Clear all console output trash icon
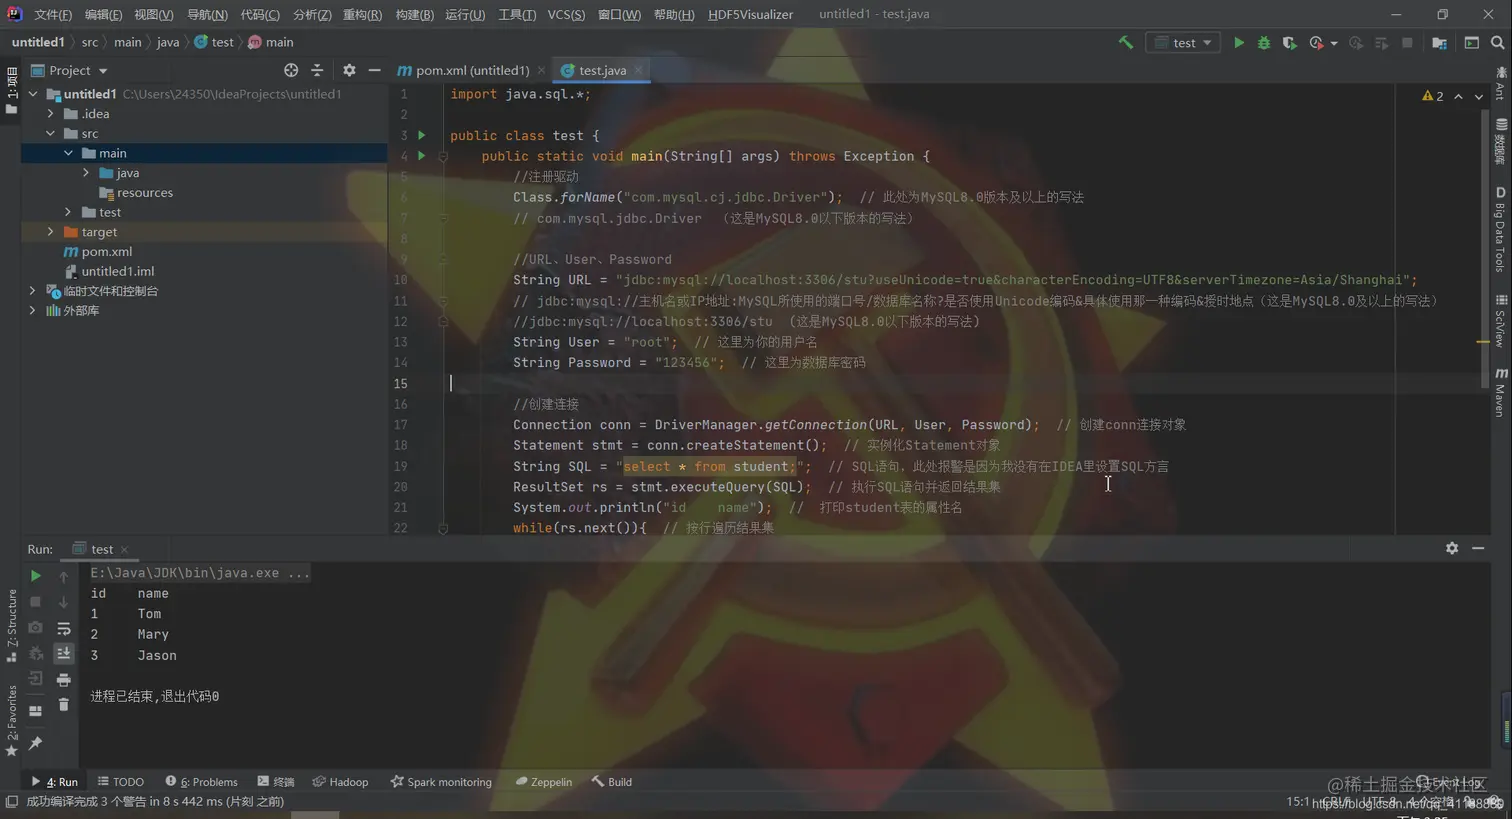 (63, 705)
